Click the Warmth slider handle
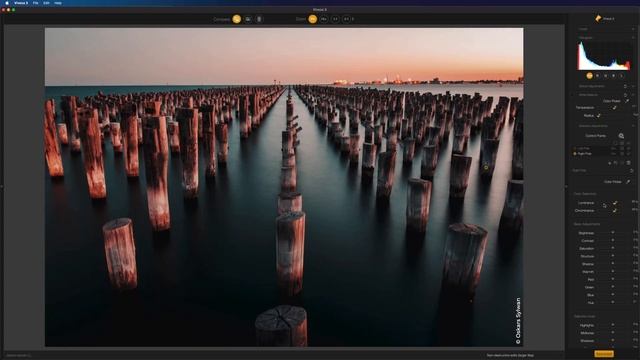The height and width of the screenshot is (360, 640). click(613, 272)
